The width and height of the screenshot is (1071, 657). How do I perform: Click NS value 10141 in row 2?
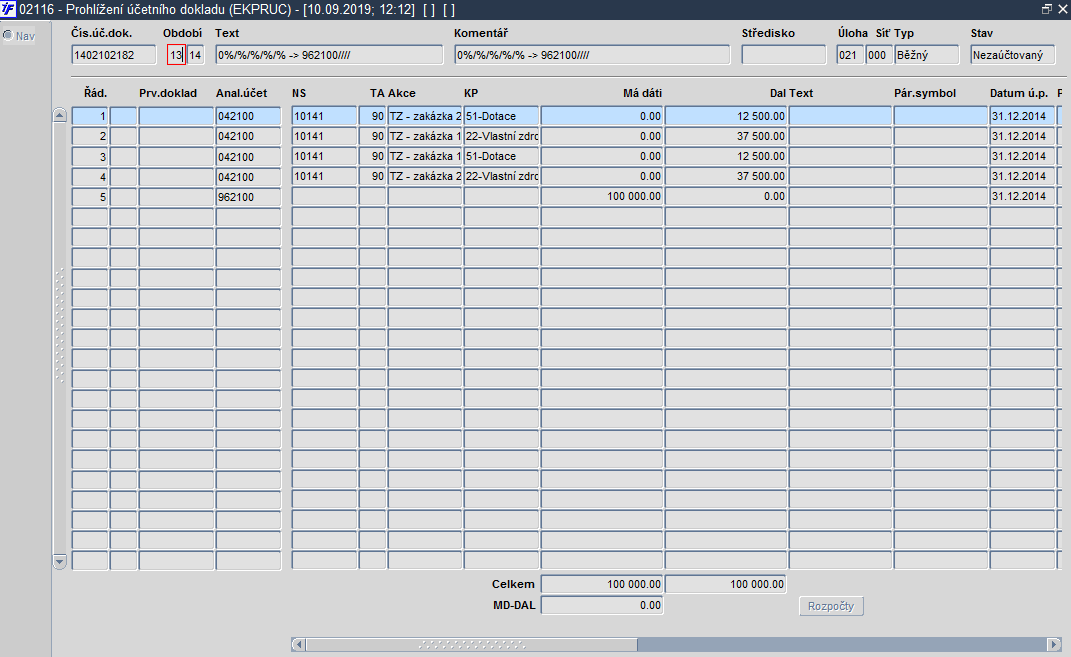click(324, 136)
